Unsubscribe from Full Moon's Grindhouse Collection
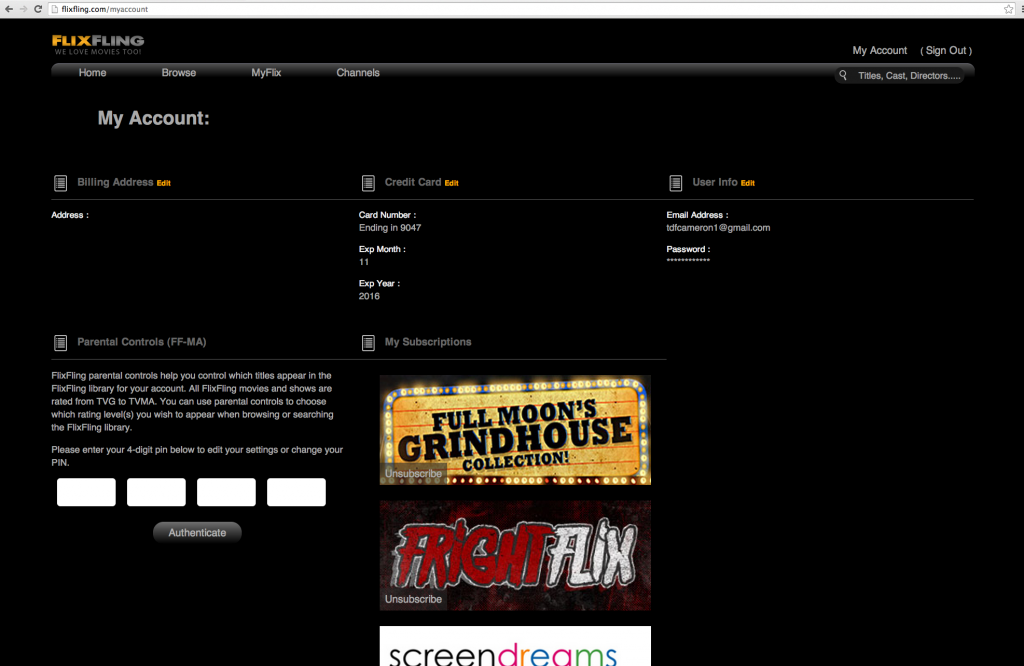This screenshot has width=1024, height=666. point(413,473)
